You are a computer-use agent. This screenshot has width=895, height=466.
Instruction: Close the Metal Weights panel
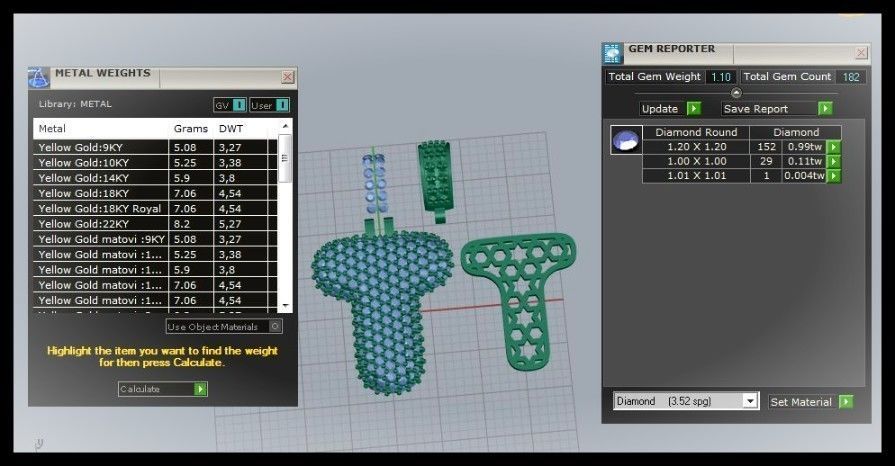pos(288,77)
